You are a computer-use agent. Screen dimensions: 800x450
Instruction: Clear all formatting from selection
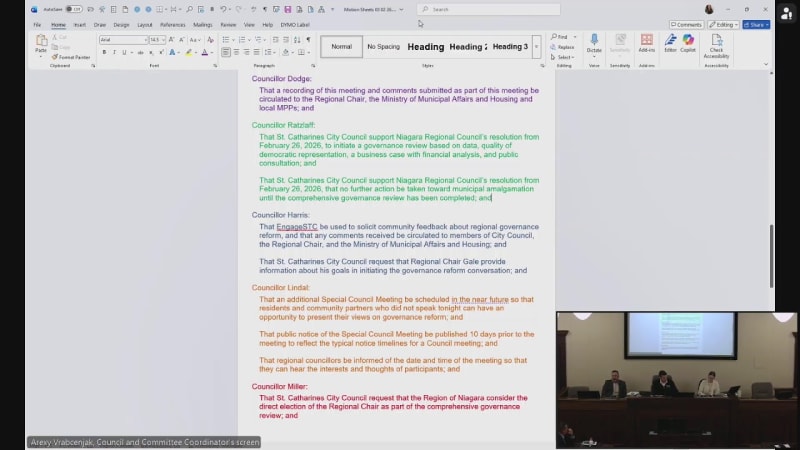210,40
